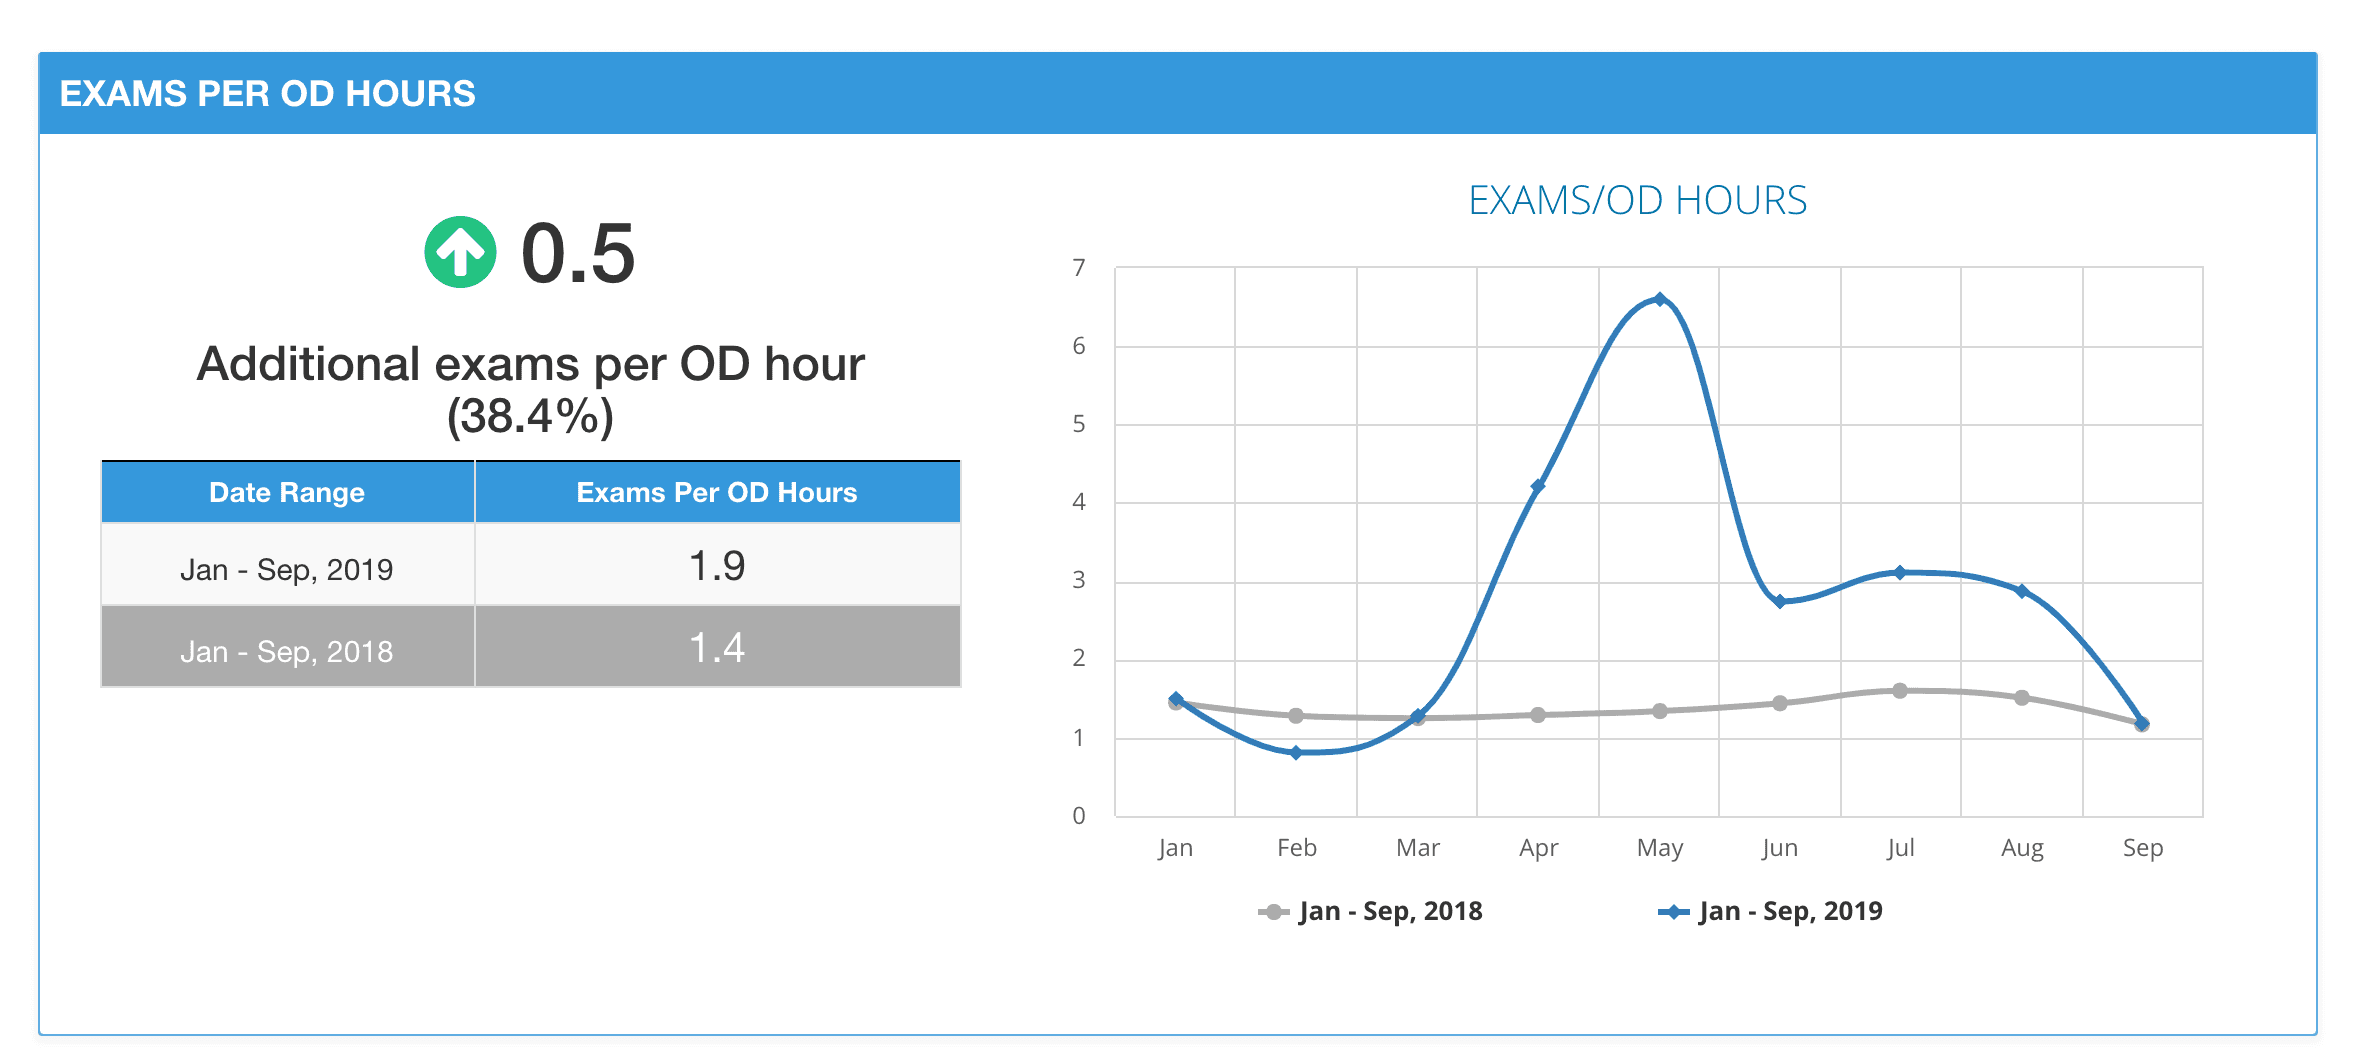Click the Jul 2019 blue data point
The image size is (2370, 1064).
pyautogui.click(x=1900, y=572)
